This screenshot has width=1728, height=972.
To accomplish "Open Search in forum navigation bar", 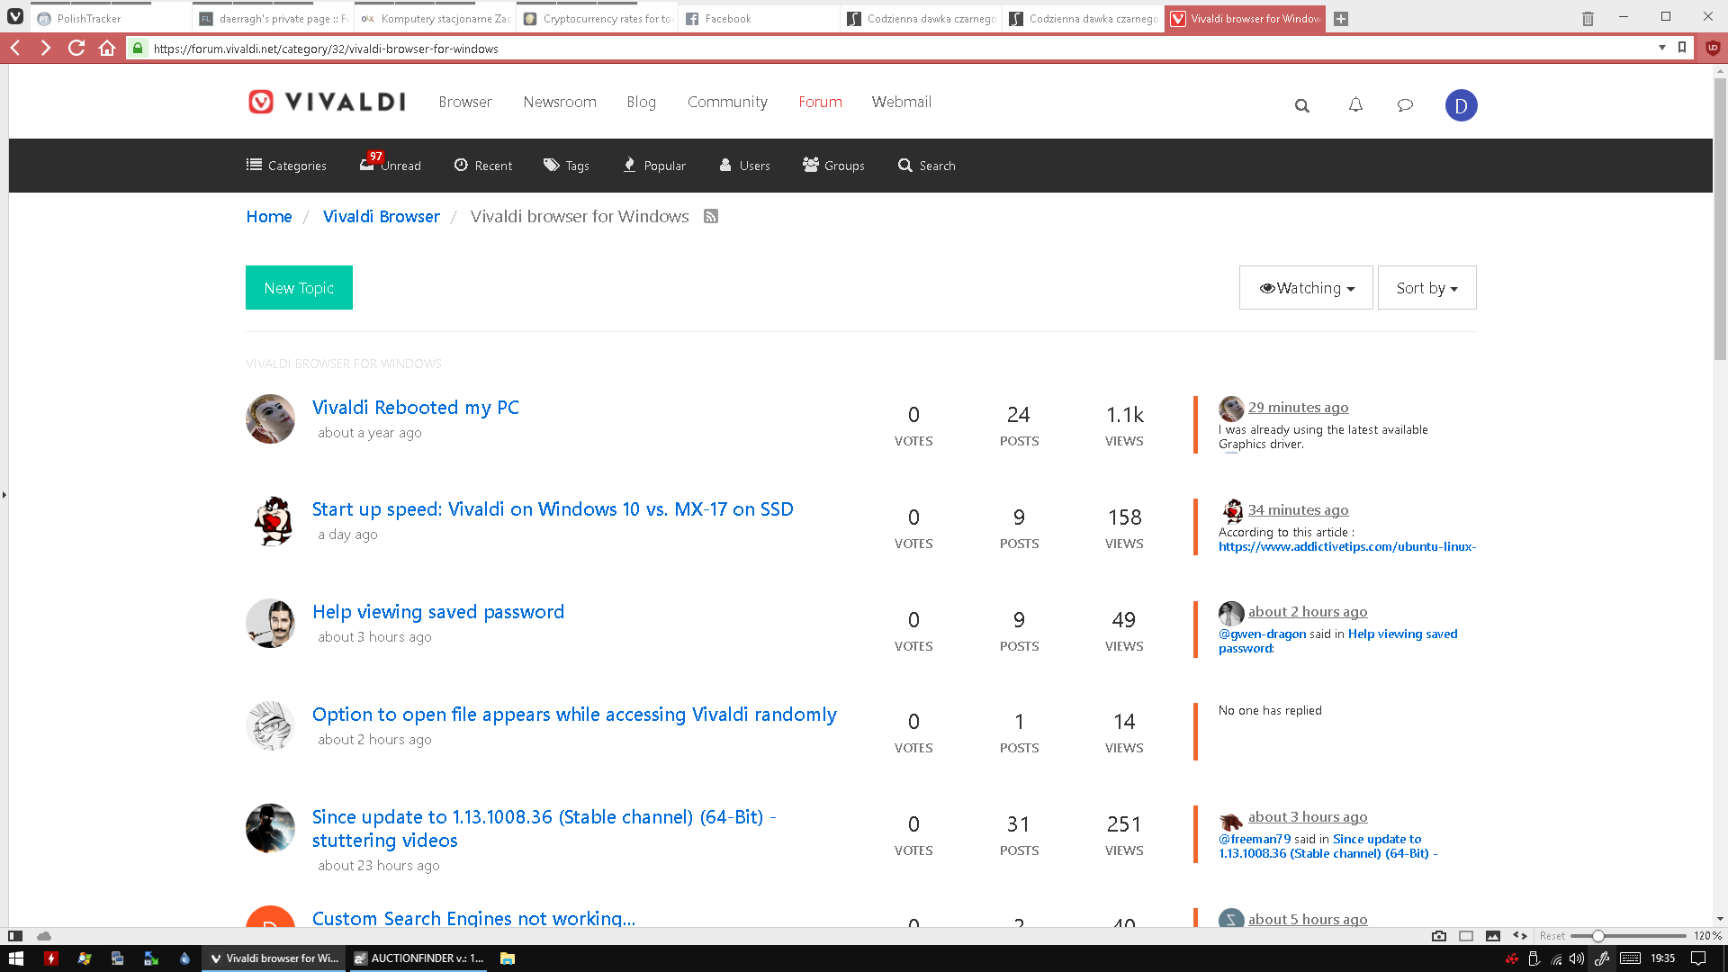I will click(927, 165).
